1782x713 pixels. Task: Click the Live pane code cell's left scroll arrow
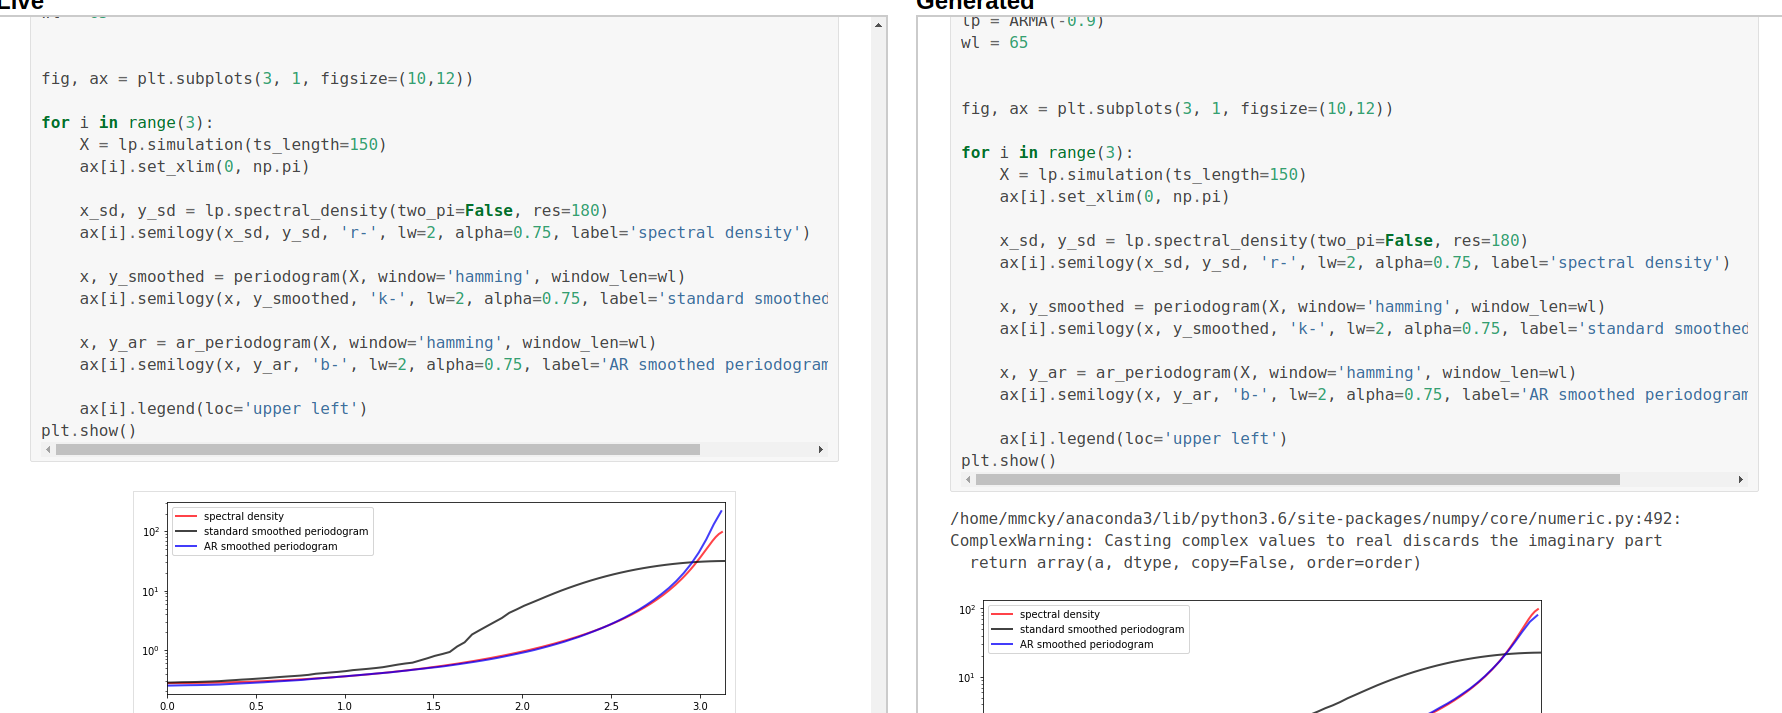click(48, 450)
